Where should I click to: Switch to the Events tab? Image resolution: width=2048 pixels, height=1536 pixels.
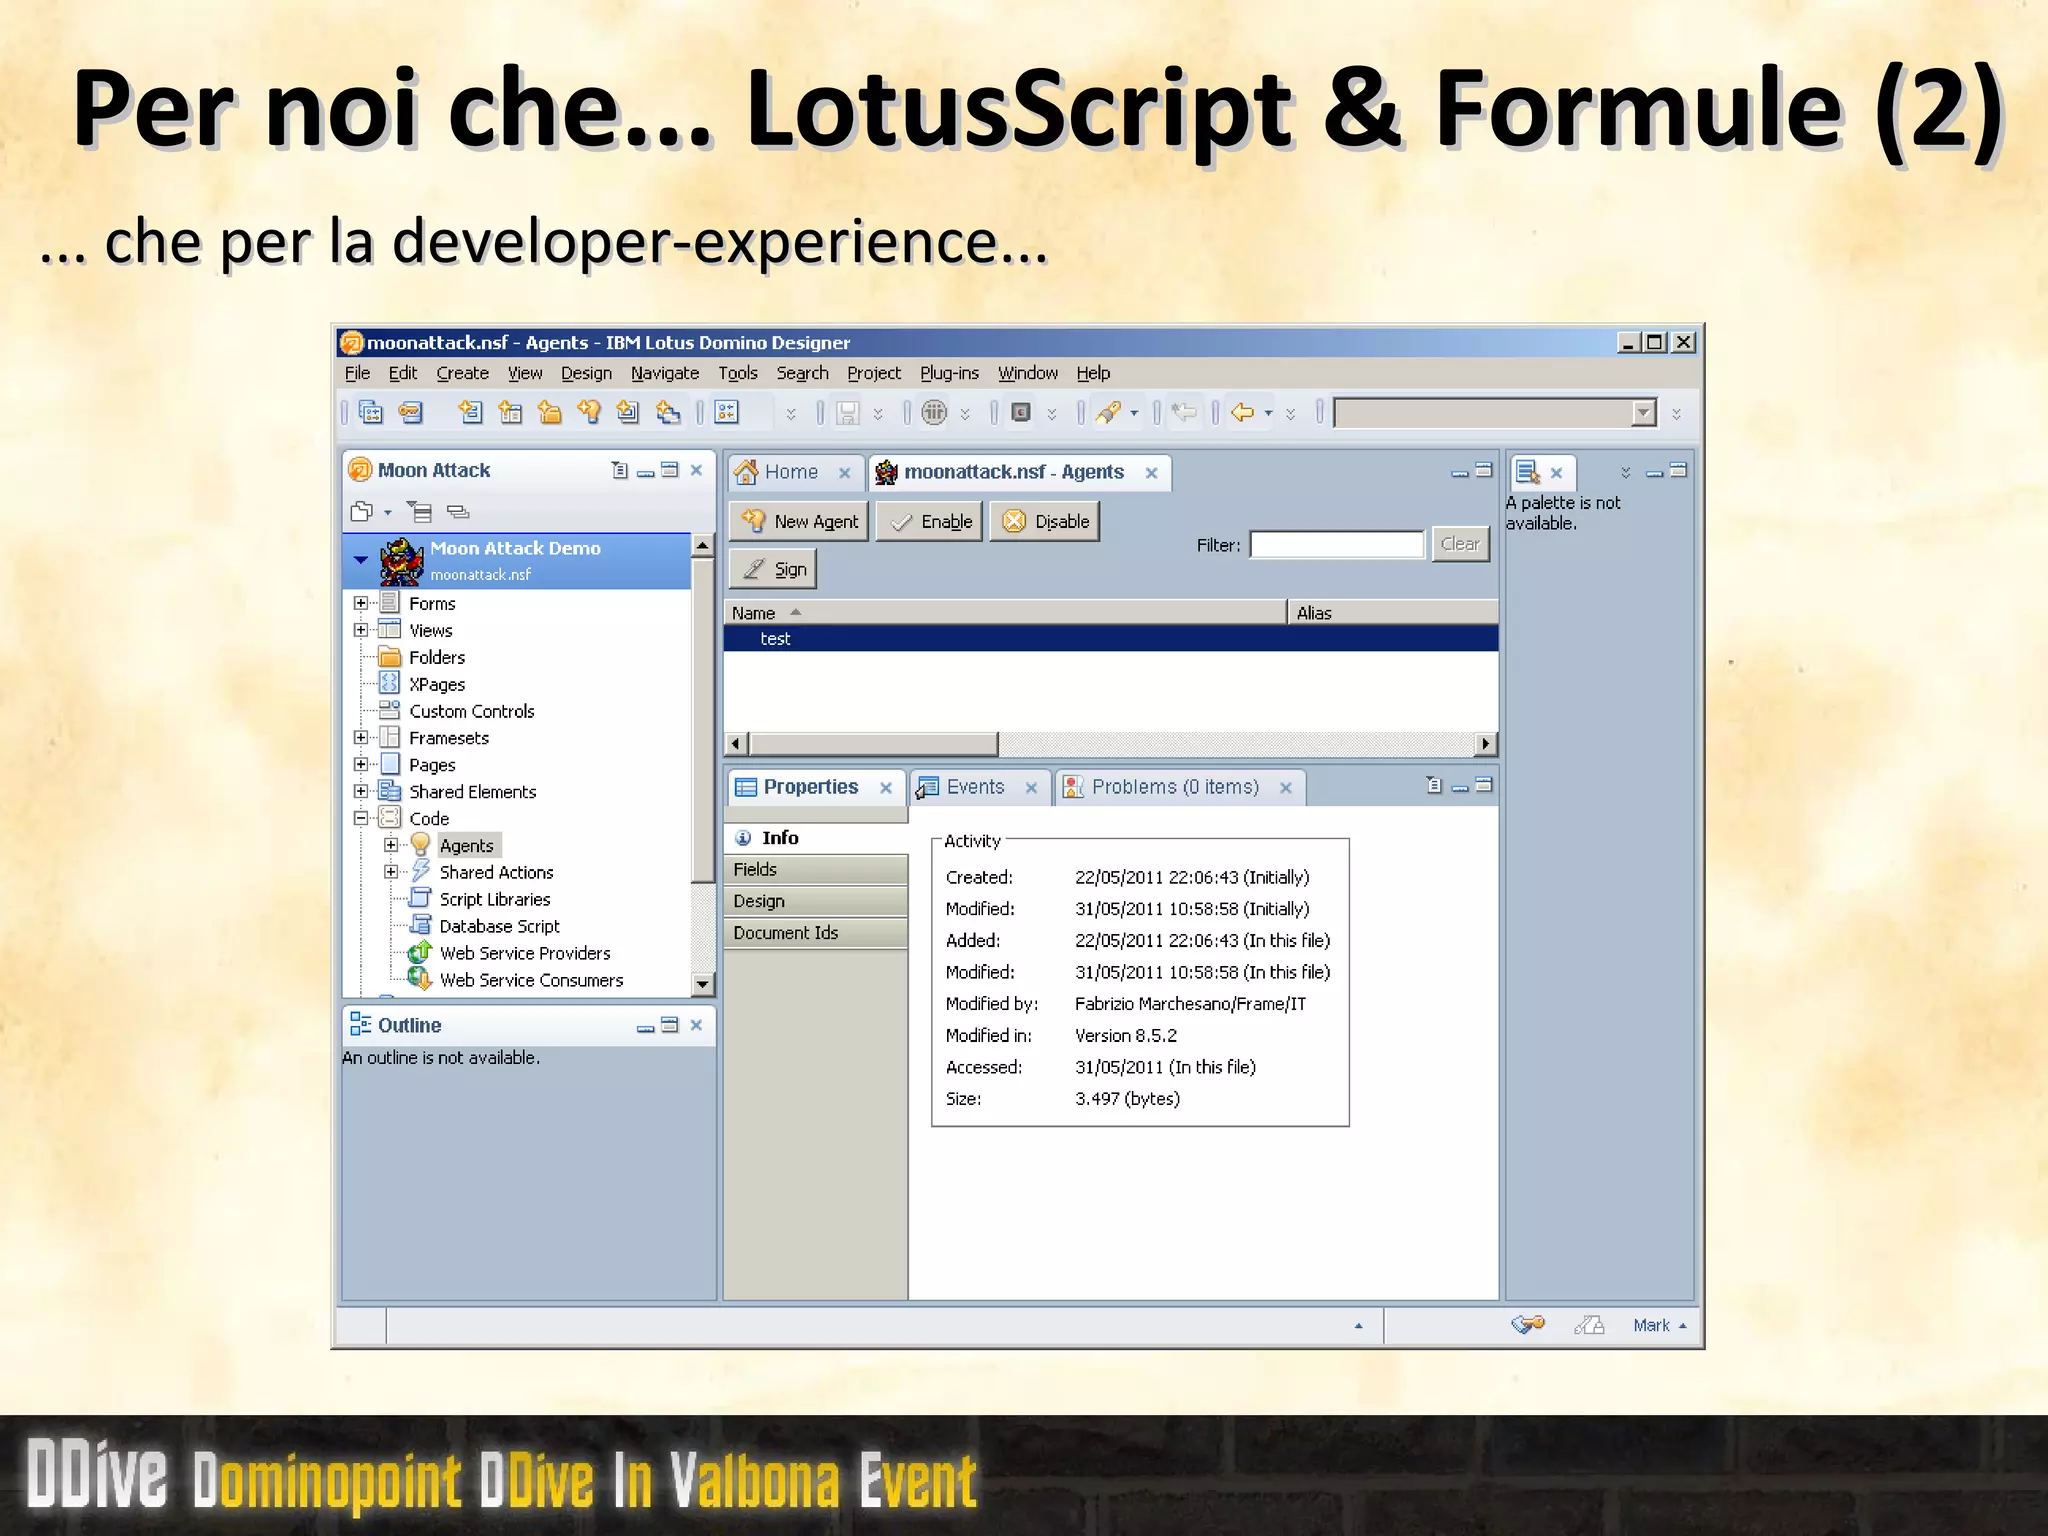[x=975, y=787]
